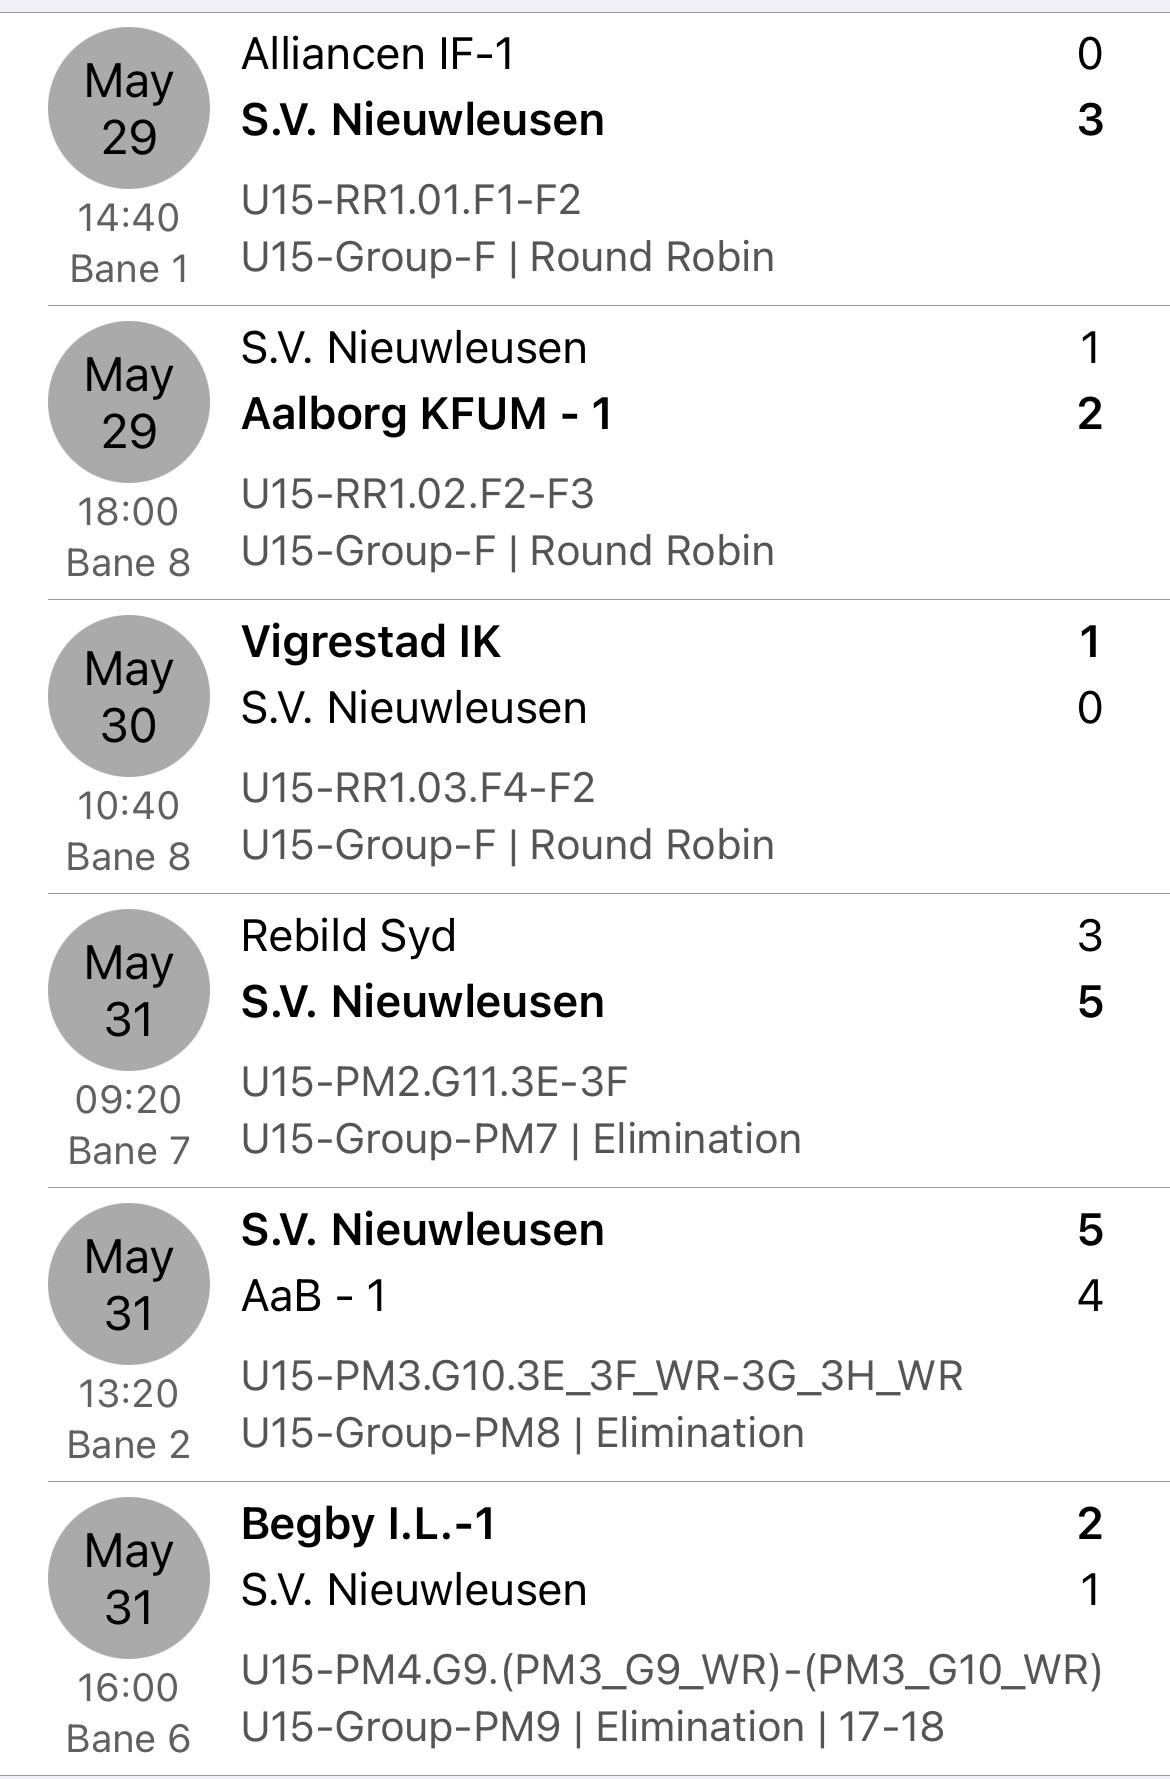This screenshot has height=1779, width=1170.
Task: Tap the May 31 date circle at 09:20
Action: coord(129,990)
